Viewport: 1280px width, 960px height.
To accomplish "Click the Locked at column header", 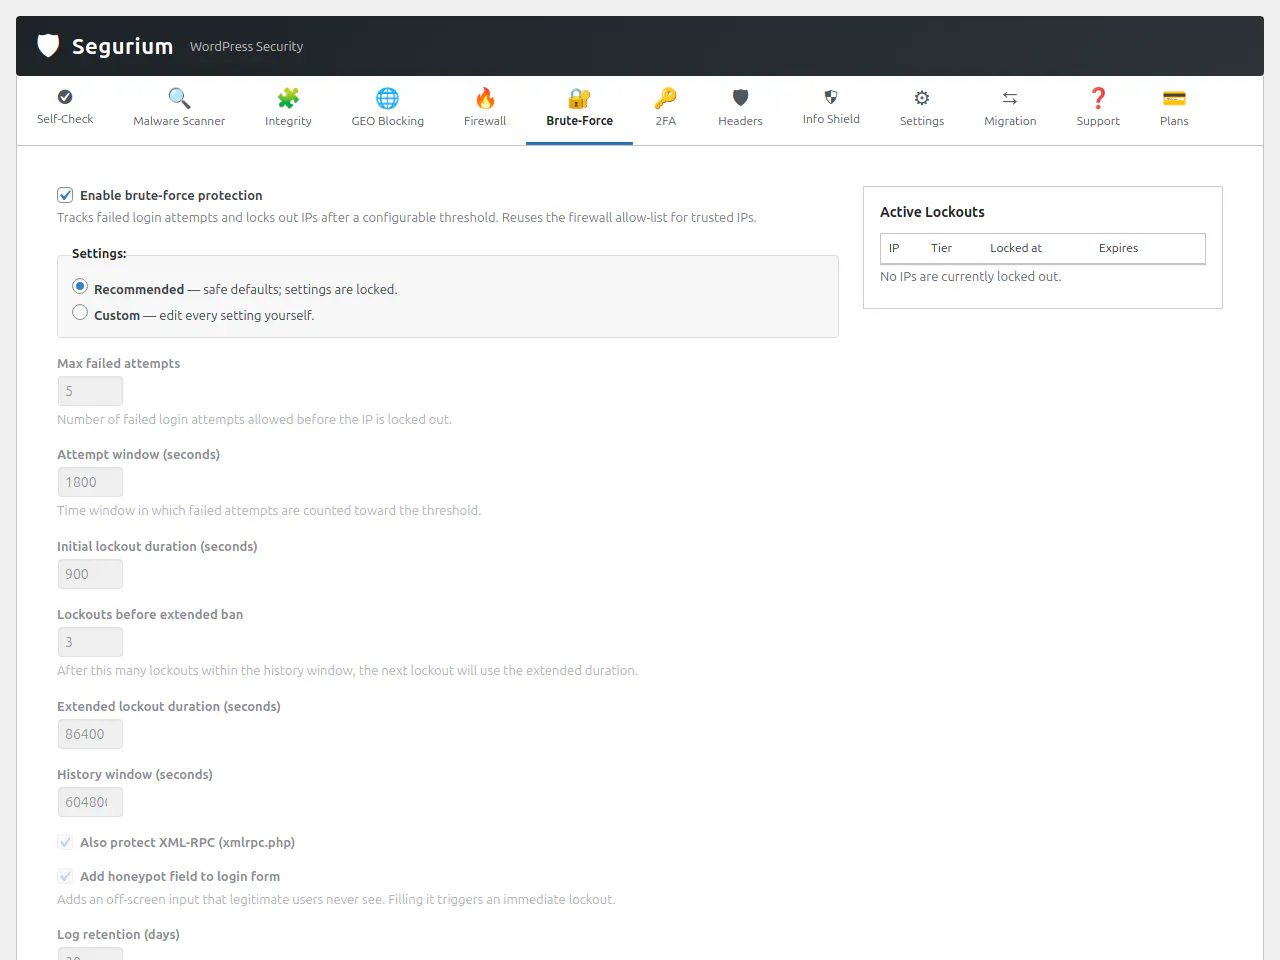I will coord(1016,248).
